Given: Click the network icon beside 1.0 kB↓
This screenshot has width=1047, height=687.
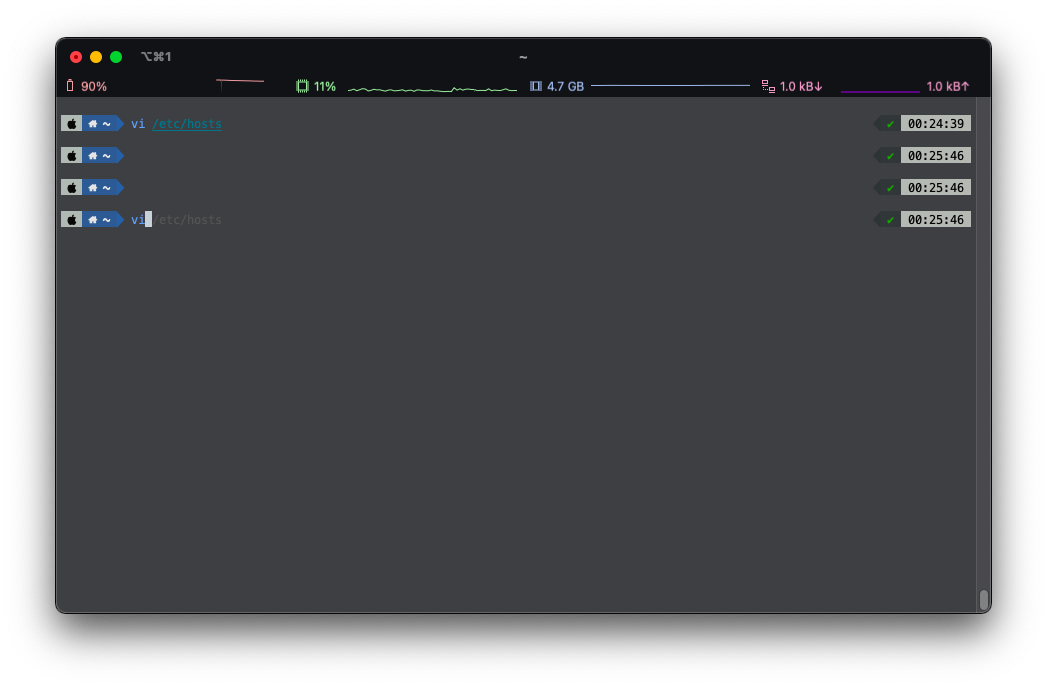Looking at the screenshot, I should [769, 86].
